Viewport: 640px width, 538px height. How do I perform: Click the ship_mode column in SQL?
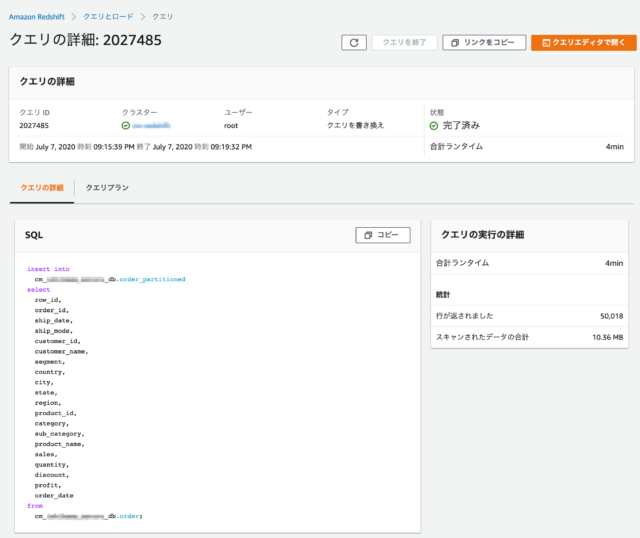coord(53,331)
